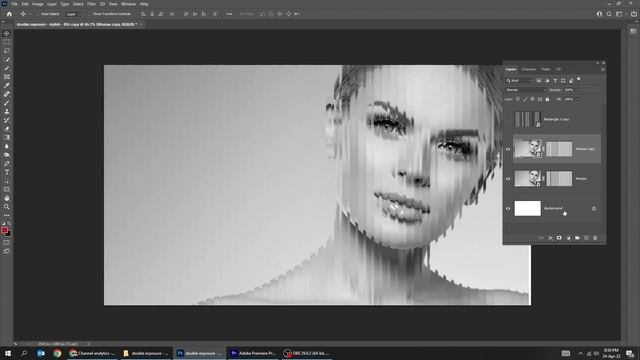Hide the Background layer
640x360 pixels.
[508, 209]
